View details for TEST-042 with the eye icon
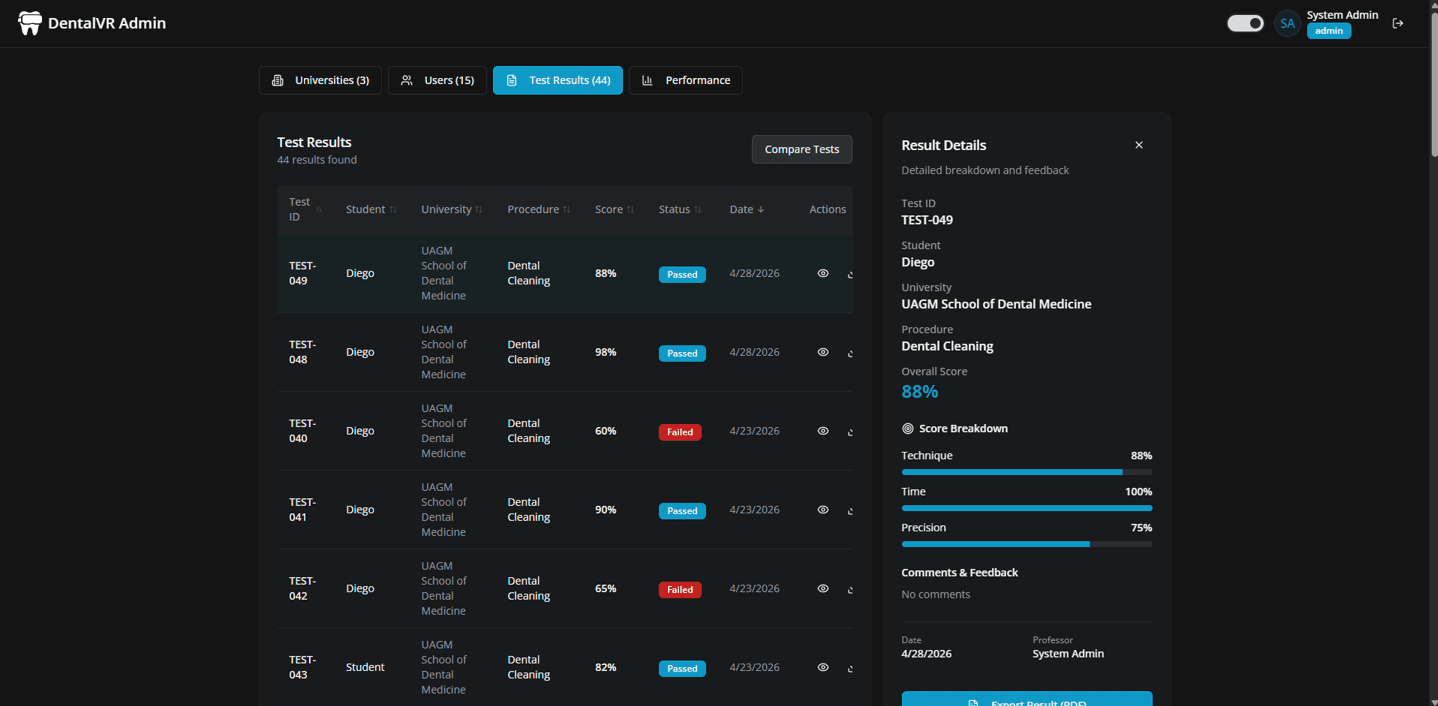Image resolution: width=1438 pixels, height=706 pixels. [823, 589]
